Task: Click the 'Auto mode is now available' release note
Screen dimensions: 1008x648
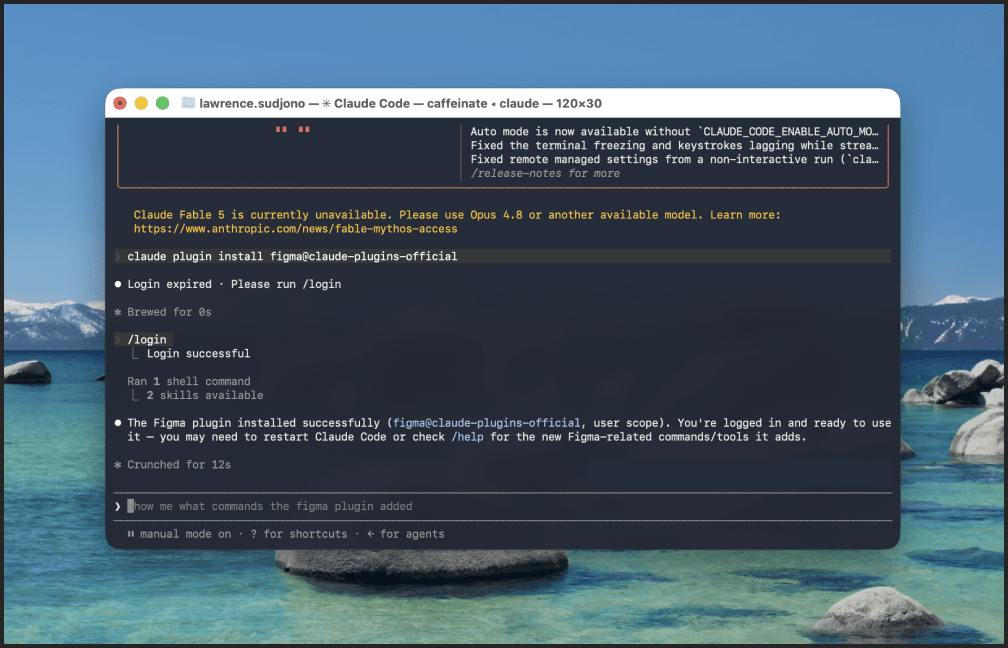Action: coord(674,132)
